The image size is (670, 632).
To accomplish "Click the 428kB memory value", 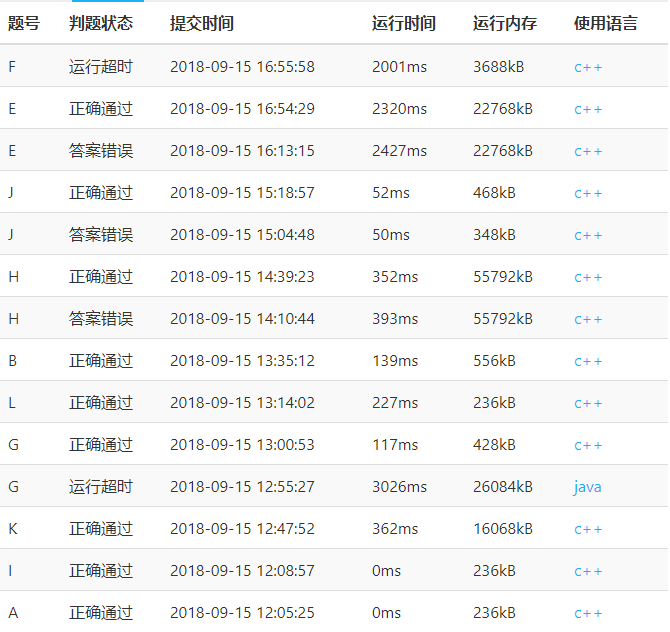I will tap(494, 444).
